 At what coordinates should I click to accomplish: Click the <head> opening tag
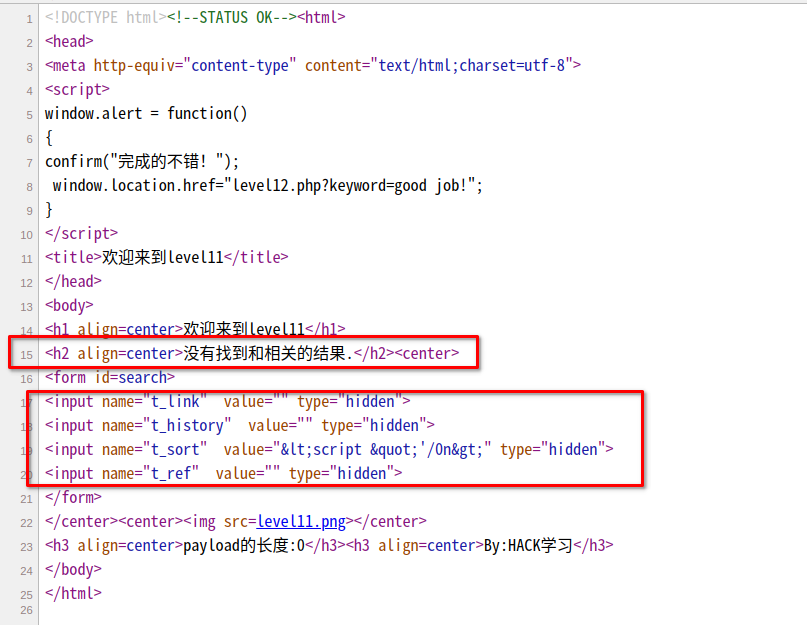(69, 41)
